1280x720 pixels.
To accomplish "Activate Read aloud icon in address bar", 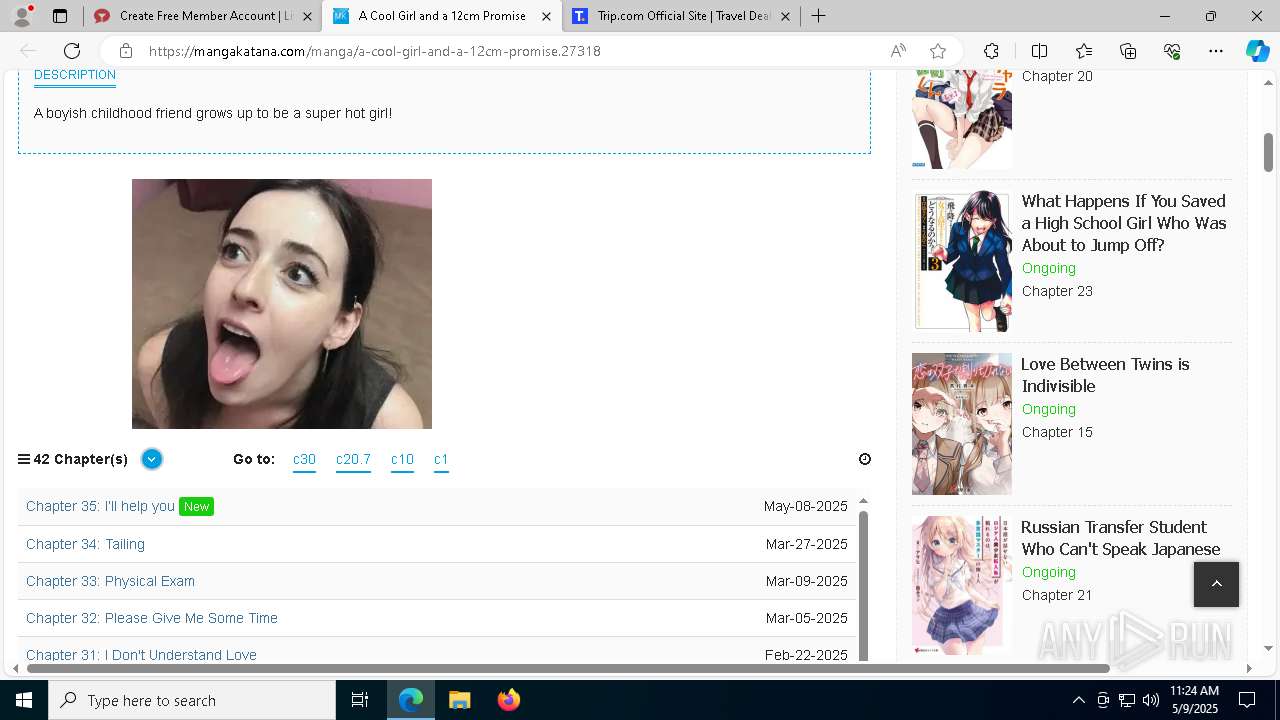I will [x=898, y=51].
